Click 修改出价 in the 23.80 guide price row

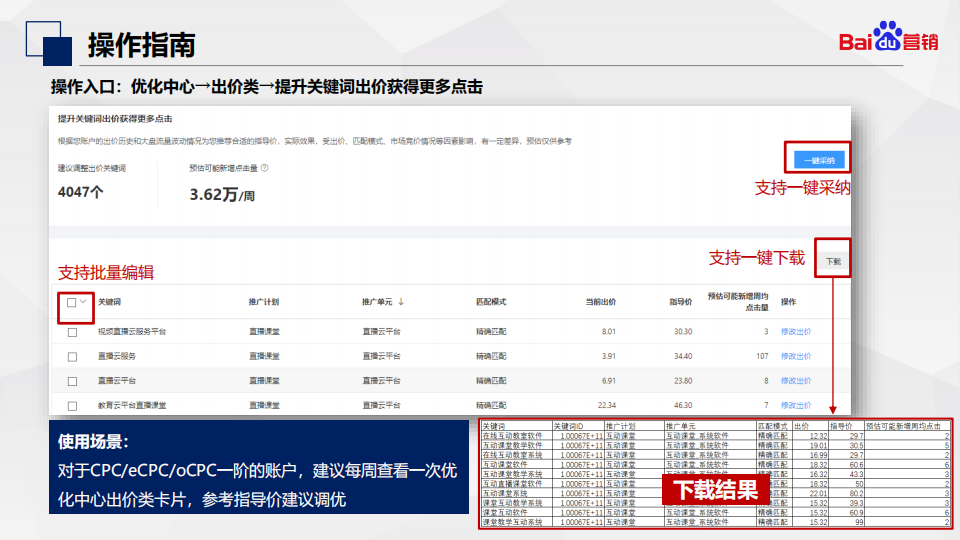pyautogui.click(x=796, y=380)
